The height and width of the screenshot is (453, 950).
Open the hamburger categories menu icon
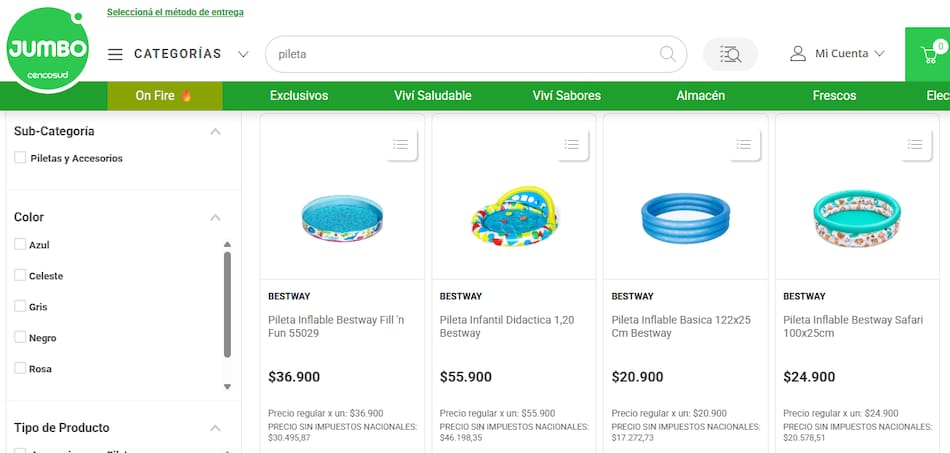[116, 54]
